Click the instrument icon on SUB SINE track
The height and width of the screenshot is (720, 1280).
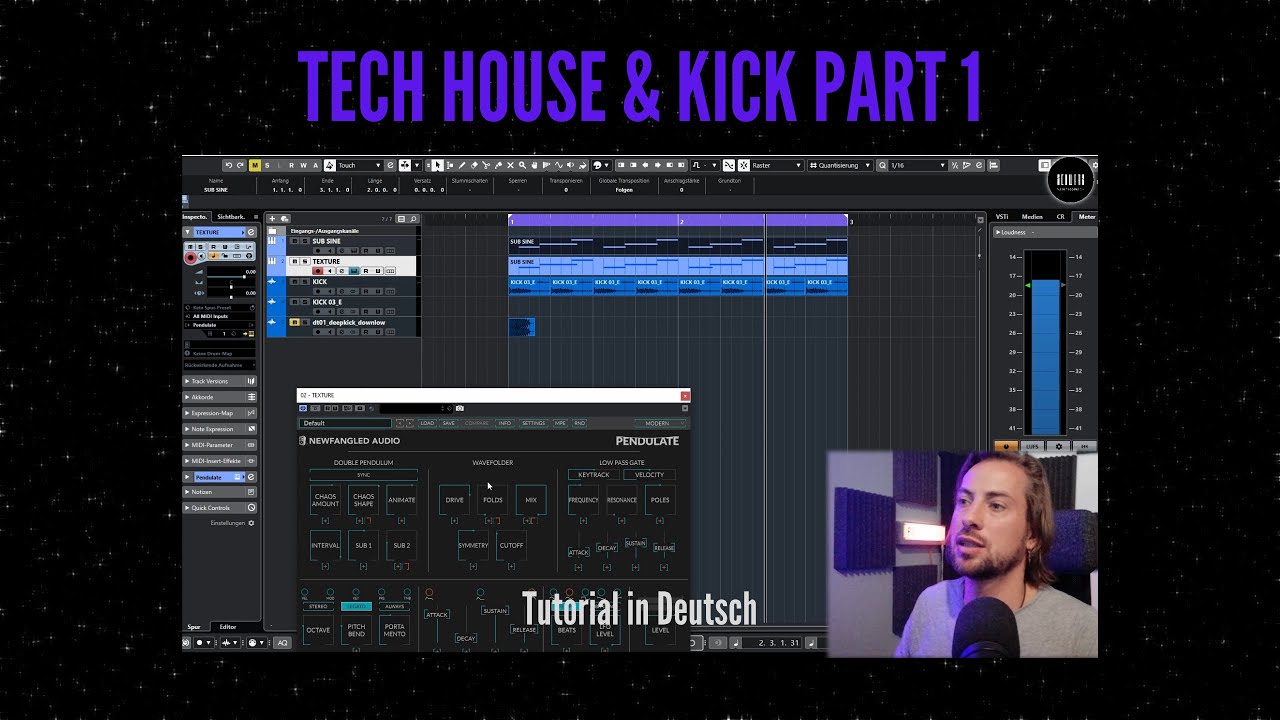tap(272, 241)
